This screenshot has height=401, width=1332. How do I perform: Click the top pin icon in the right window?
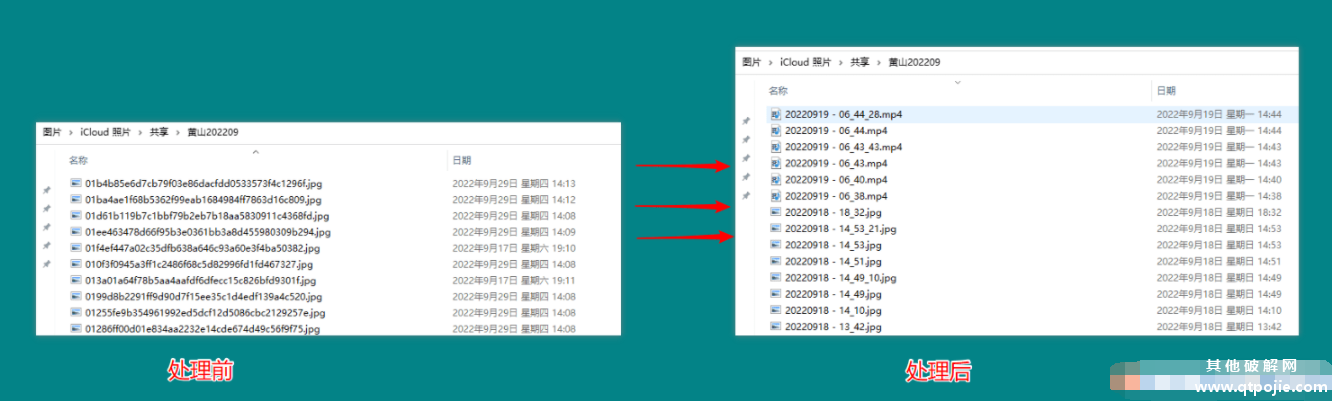745,121
